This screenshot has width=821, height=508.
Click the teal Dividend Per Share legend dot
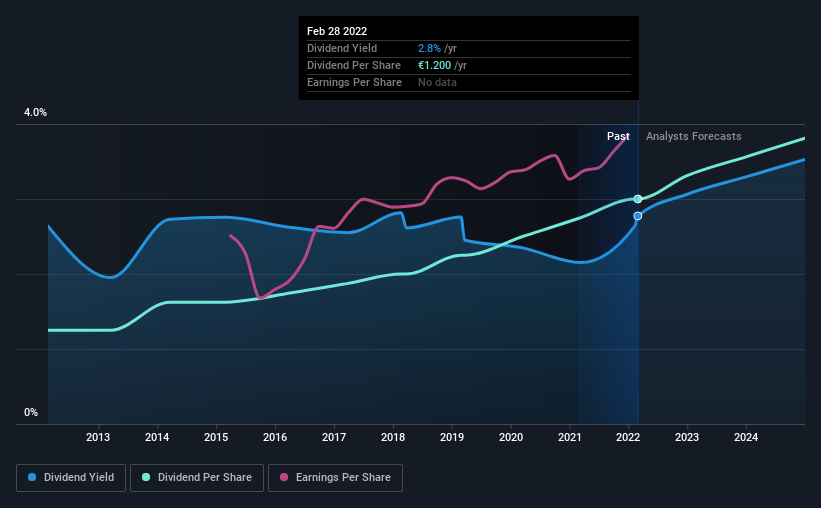coord(146,477)
